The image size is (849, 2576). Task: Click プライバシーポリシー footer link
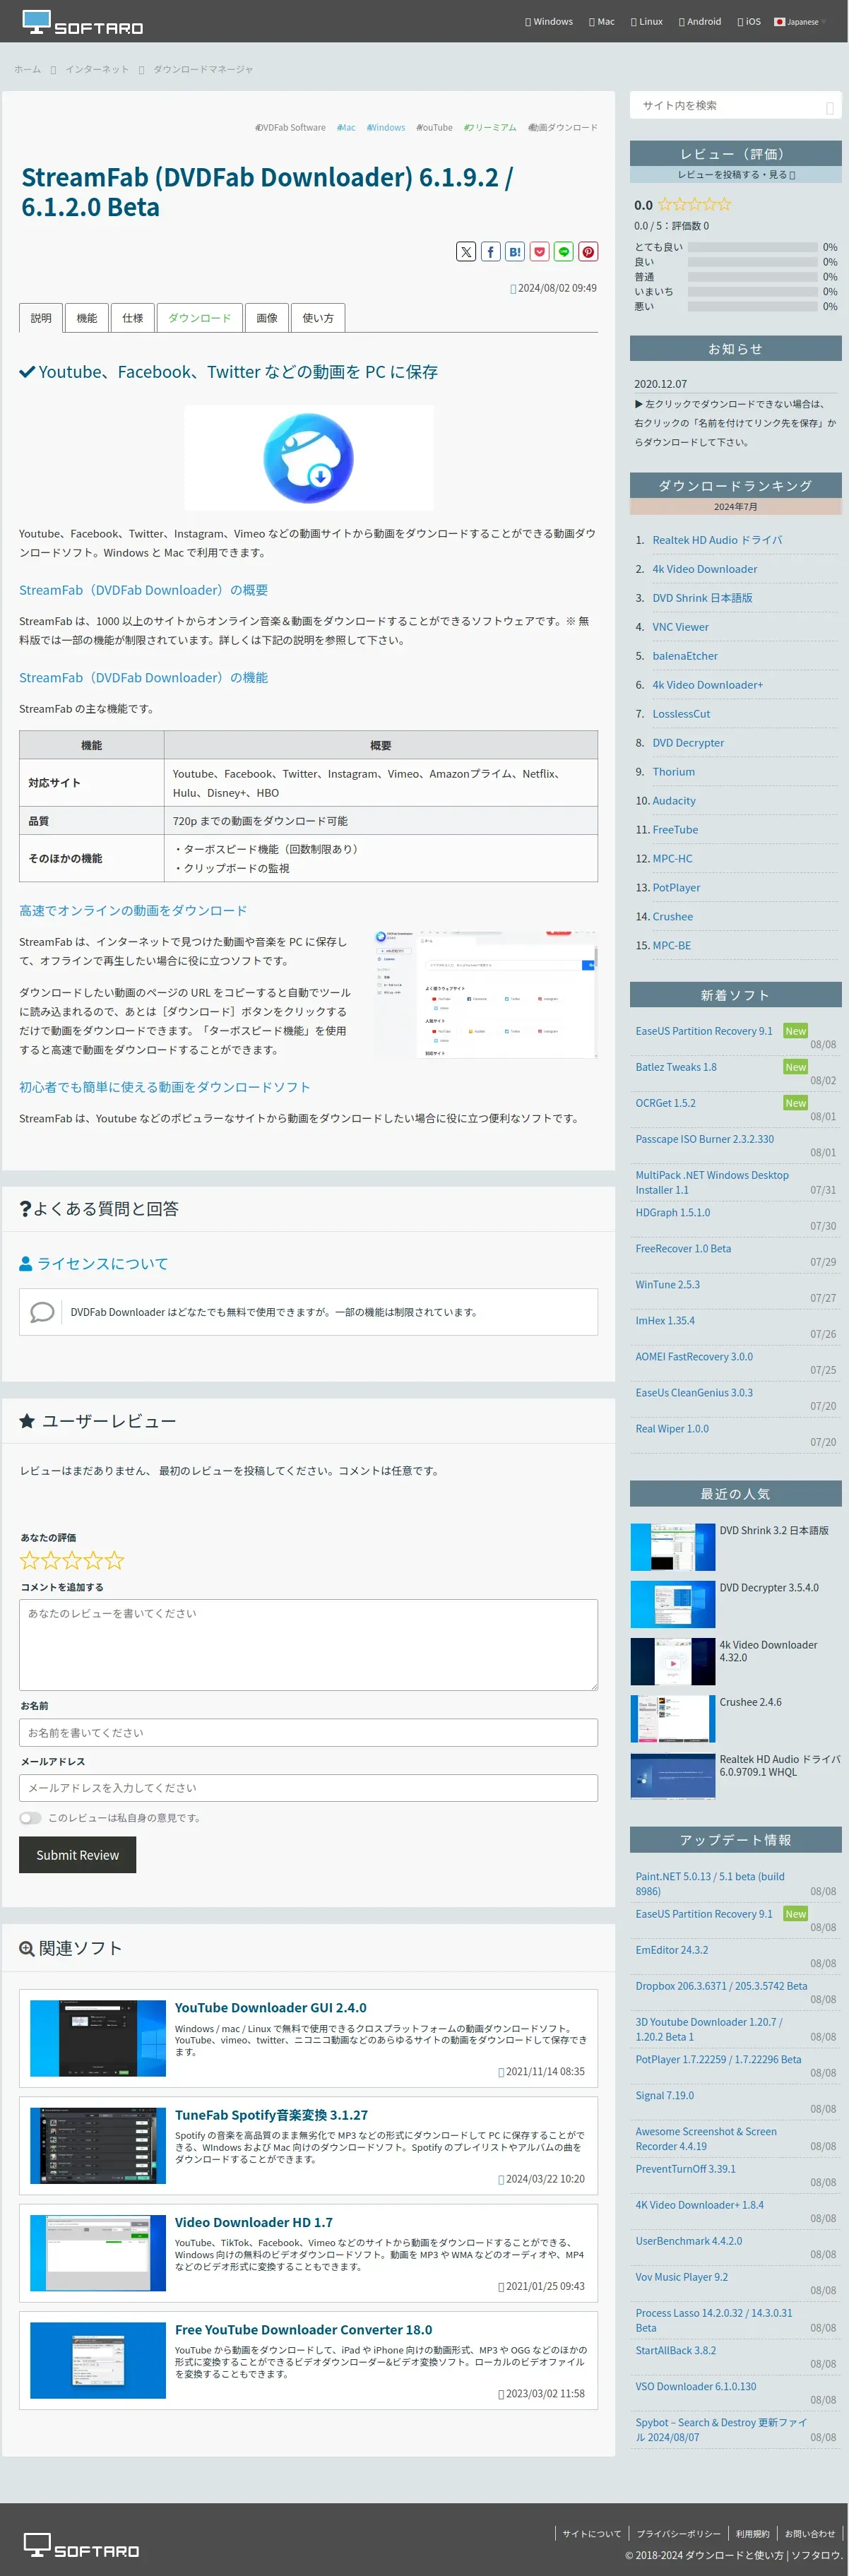coord(678,2534)
